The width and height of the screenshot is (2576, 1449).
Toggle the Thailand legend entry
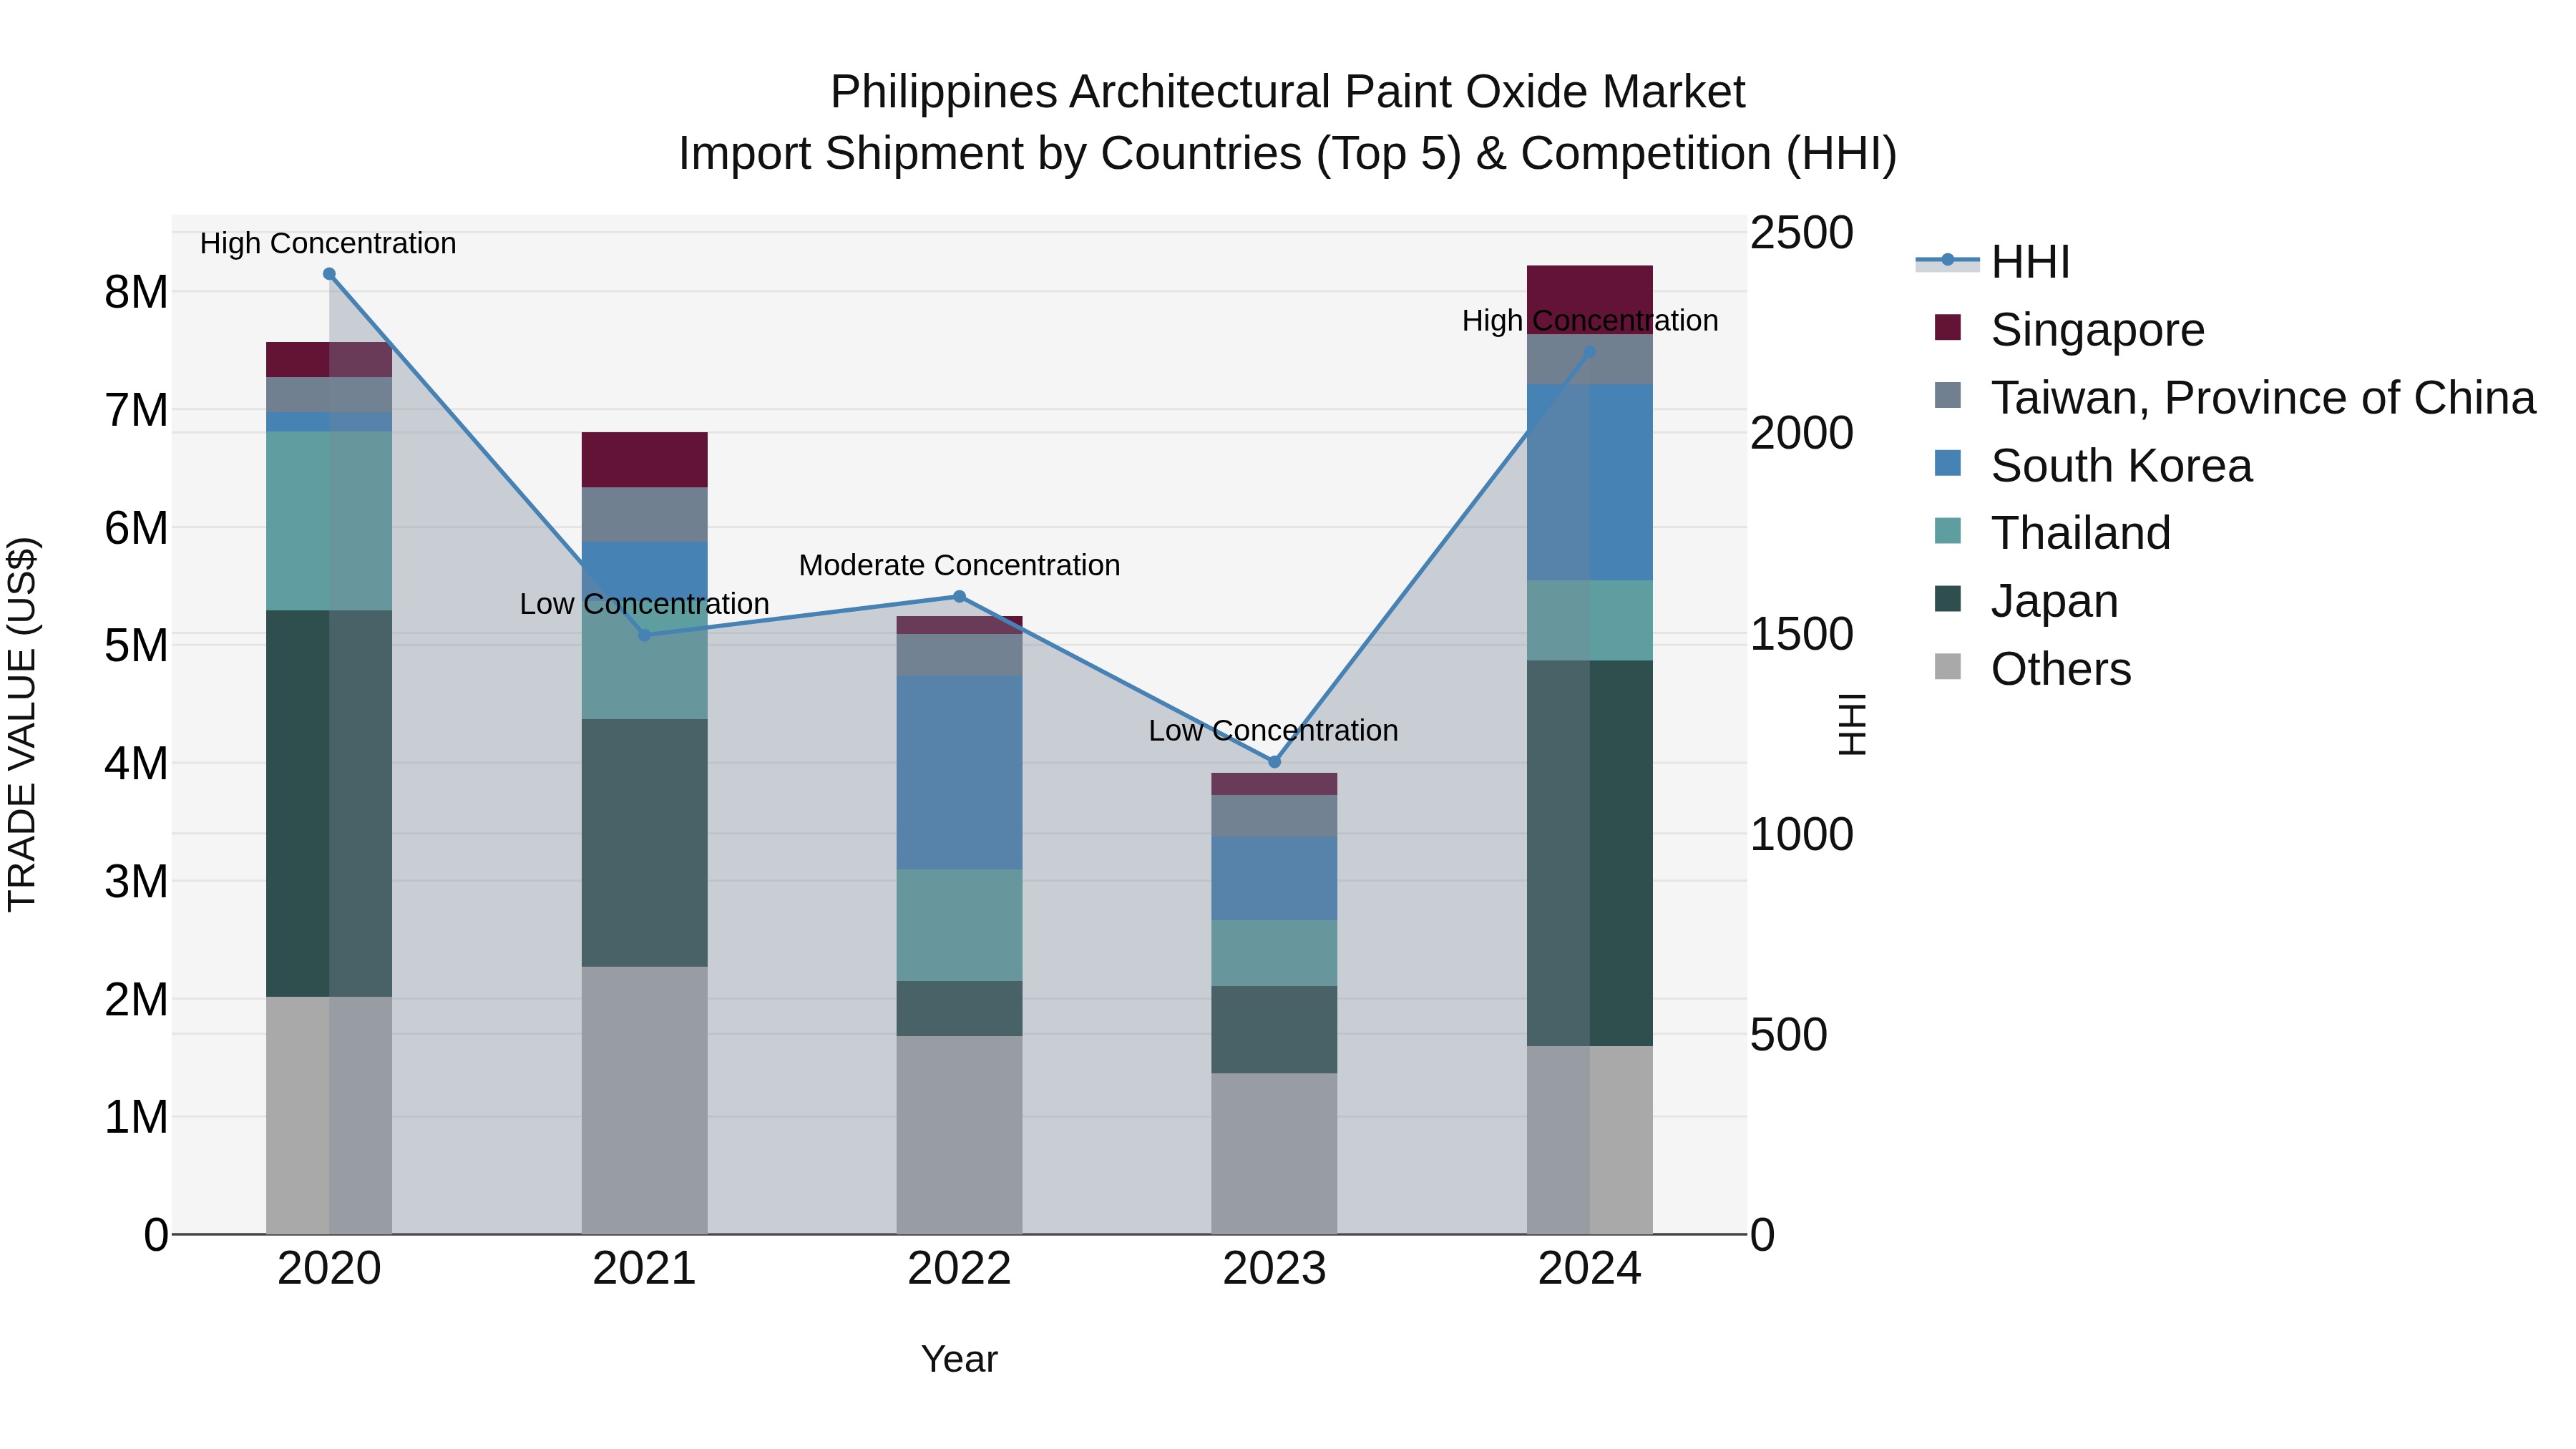click(x=2052, y=532)
